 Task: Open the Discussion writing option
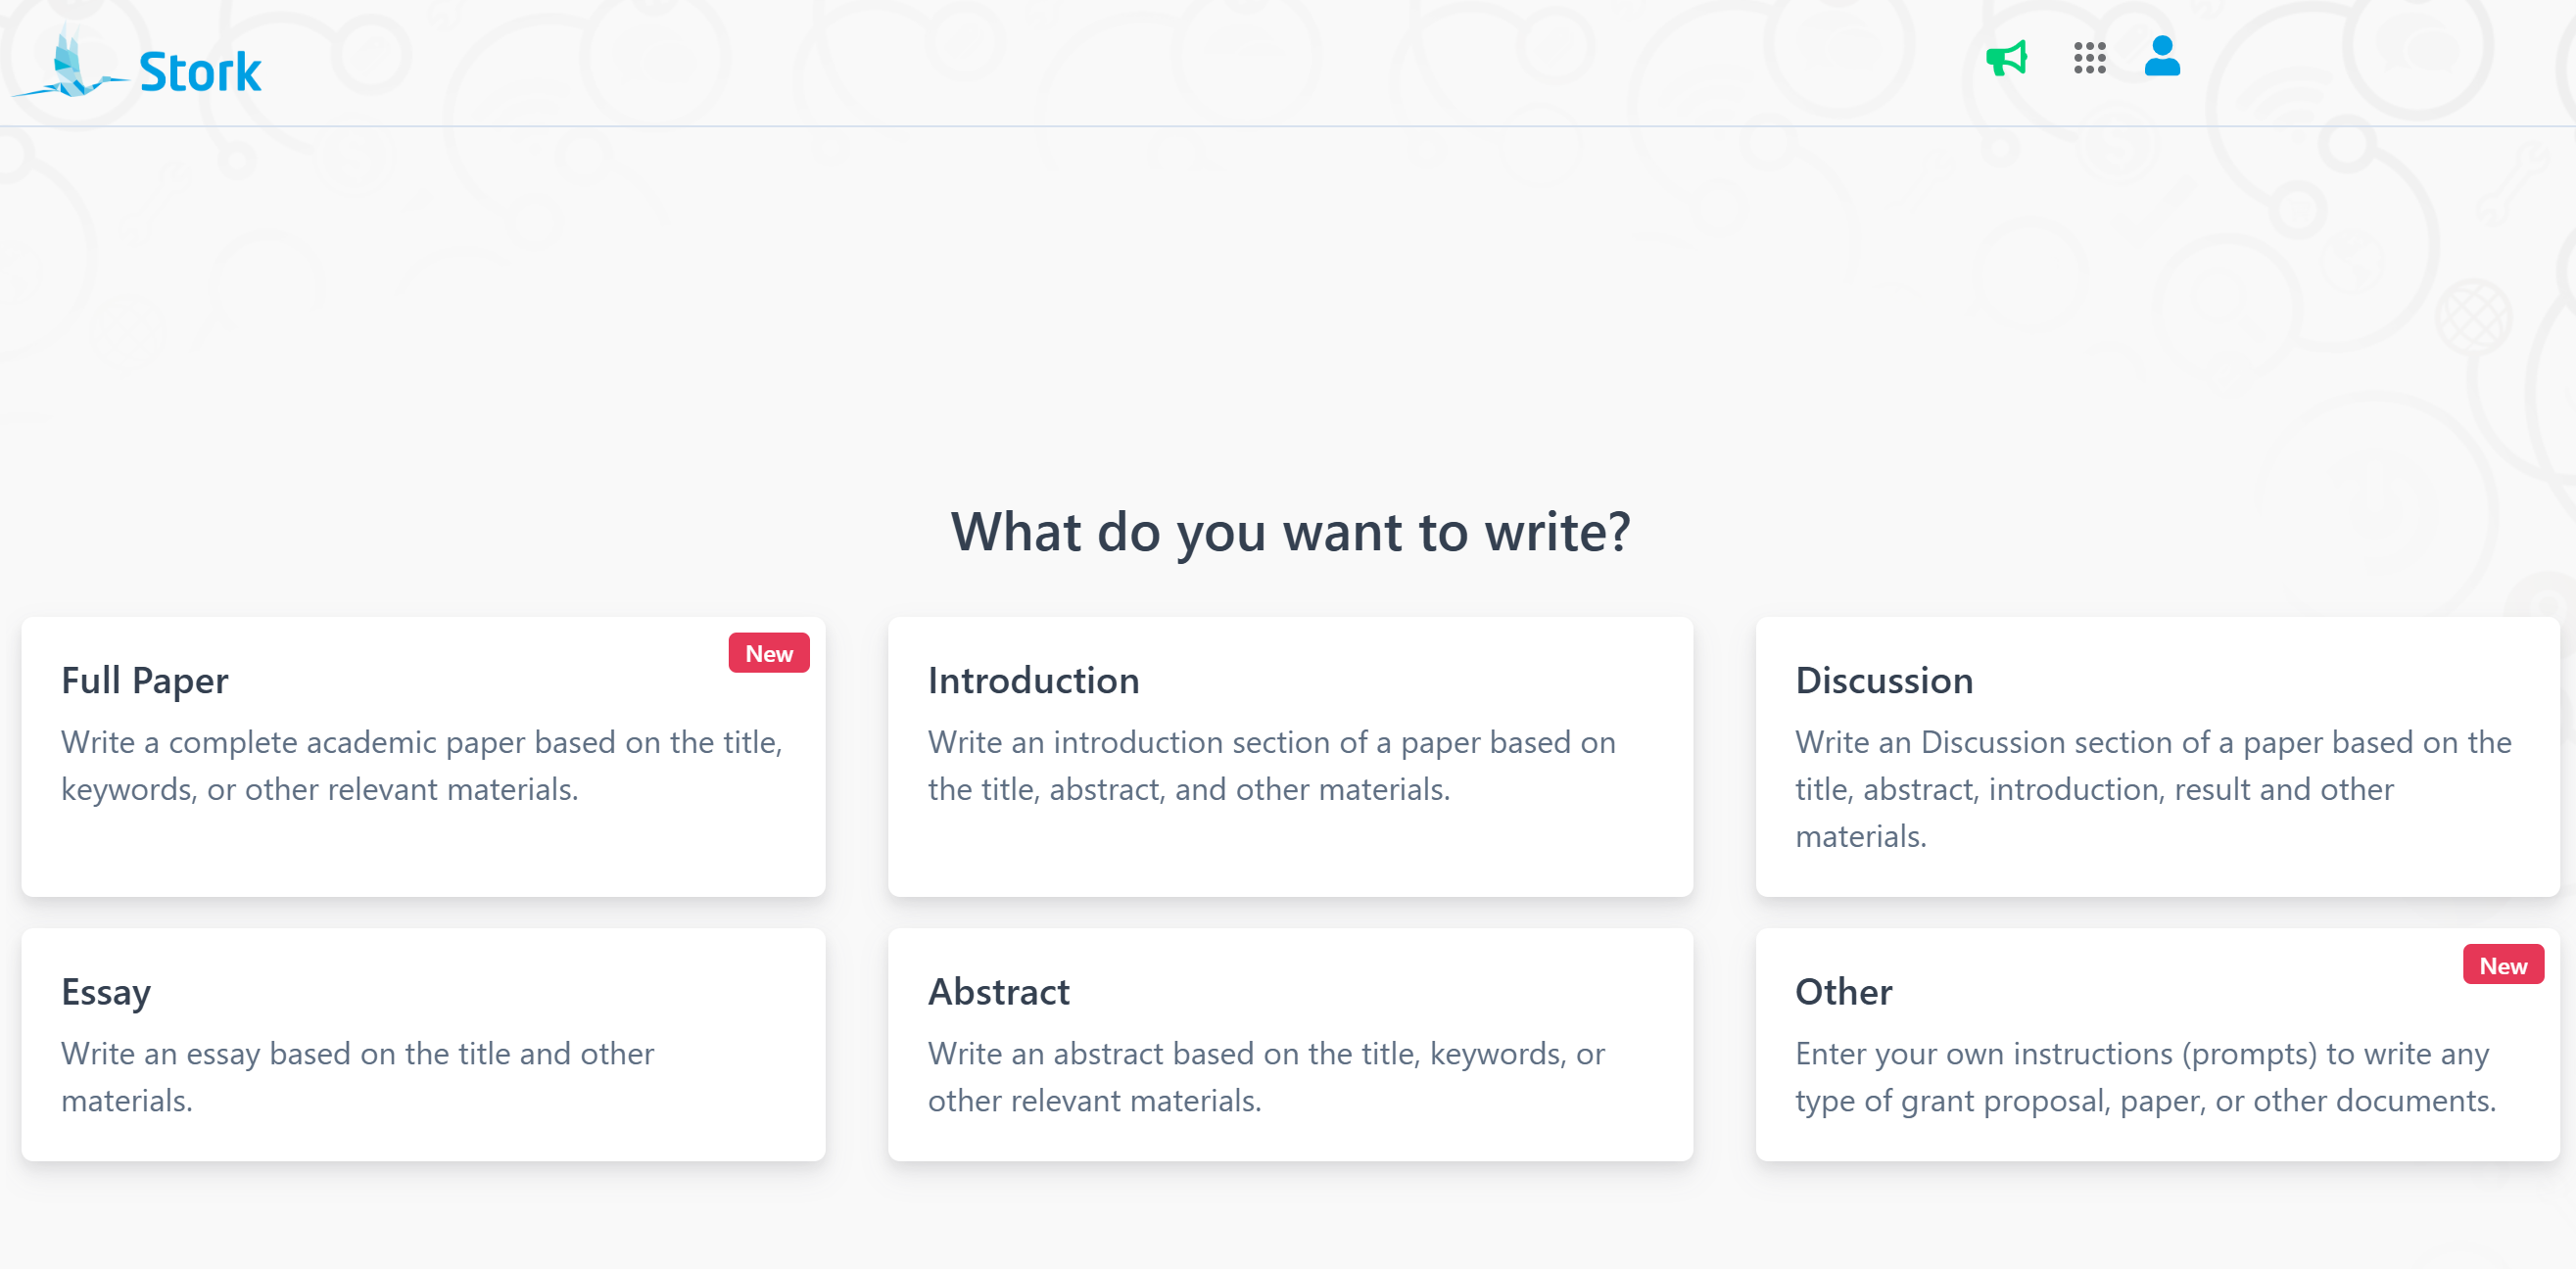coord(1884,681)
